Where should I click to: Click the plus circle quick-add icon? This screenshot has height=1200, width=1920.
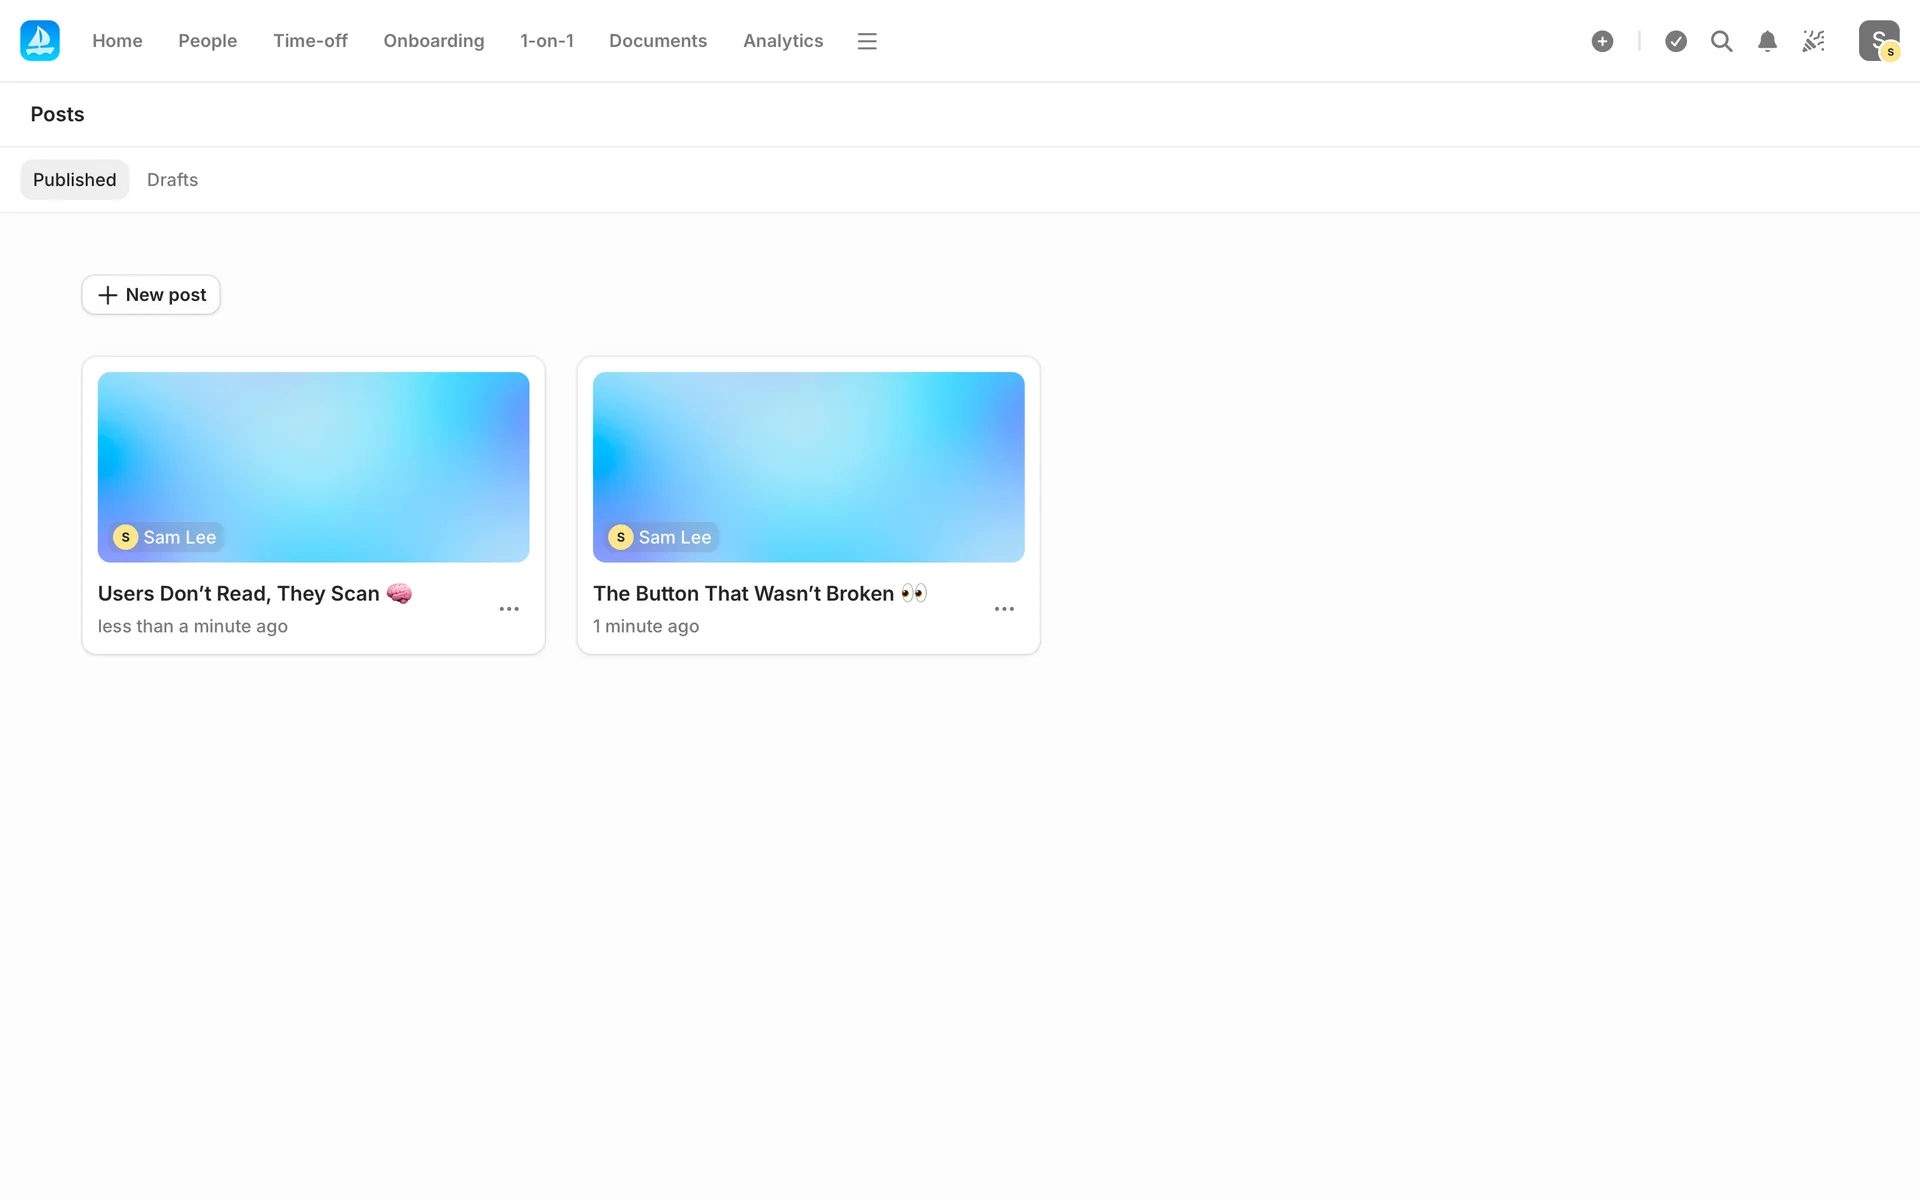coord(1602,41)
